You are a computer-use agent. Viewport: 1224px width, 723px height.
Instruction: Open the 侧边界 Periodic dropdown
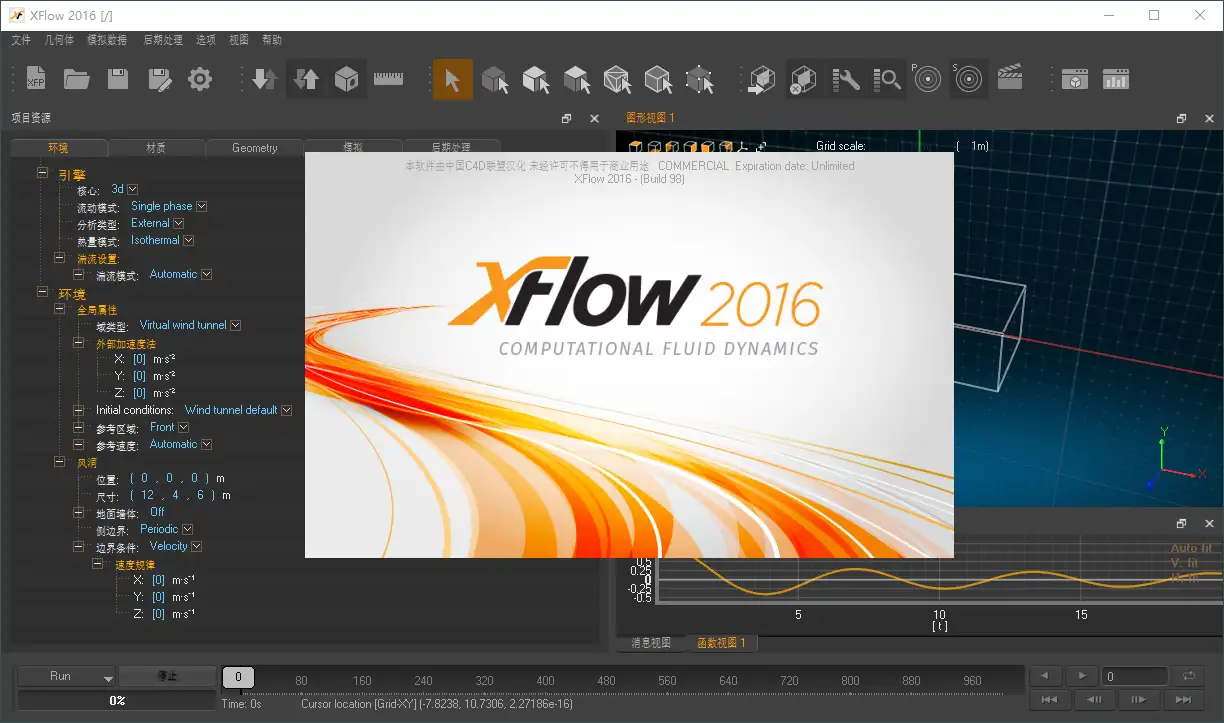point(188,529)
